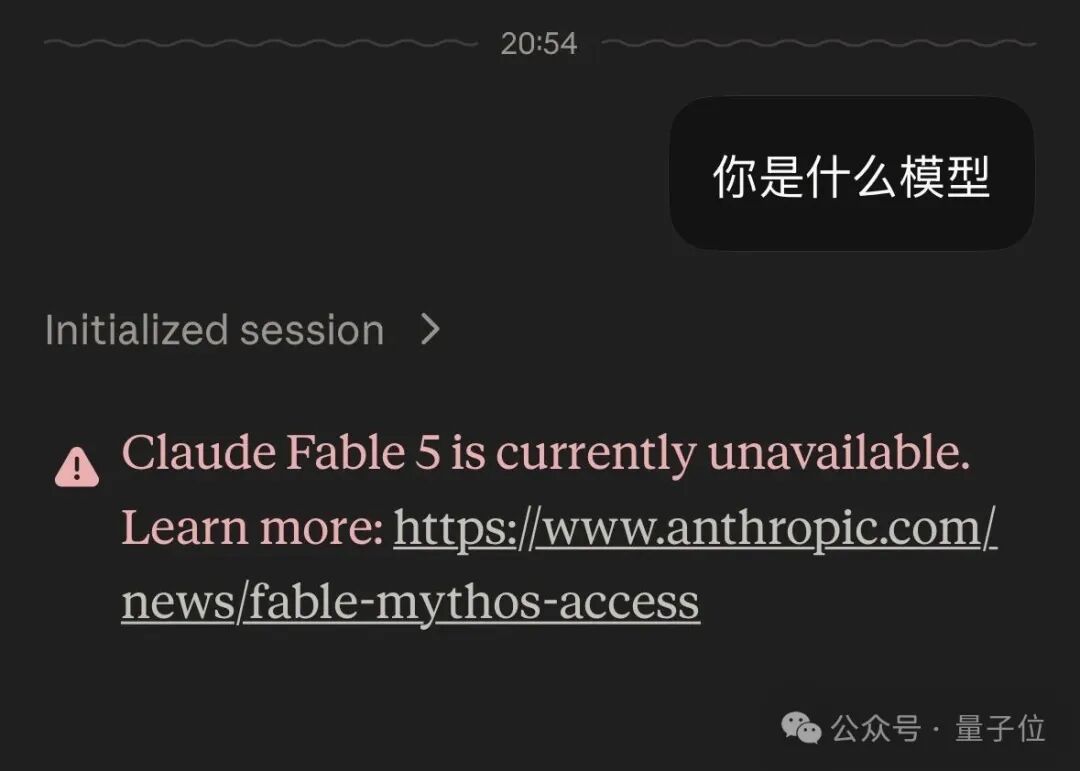Click the 量子位 watermark text

pyautogui.click(x=1000, y=728)
